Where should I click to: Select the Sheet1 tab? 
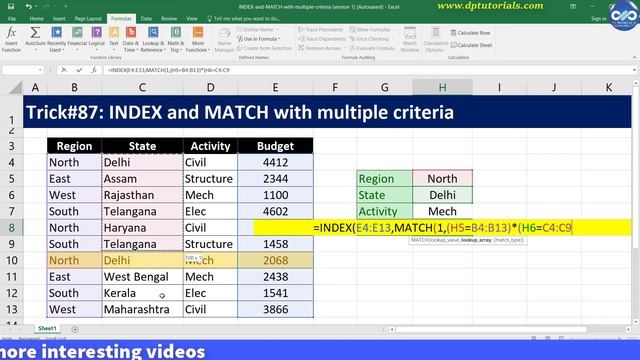[x=47, y=329]
